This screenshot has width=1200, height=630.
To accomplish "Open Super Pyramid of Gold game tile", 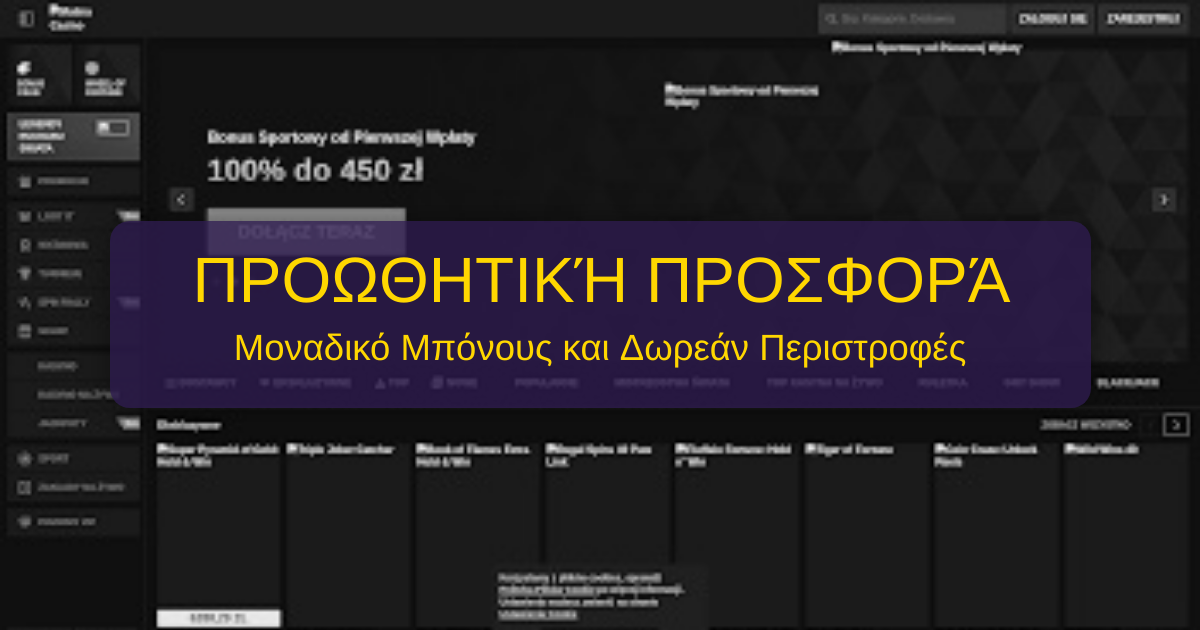I will pos(218,535).
